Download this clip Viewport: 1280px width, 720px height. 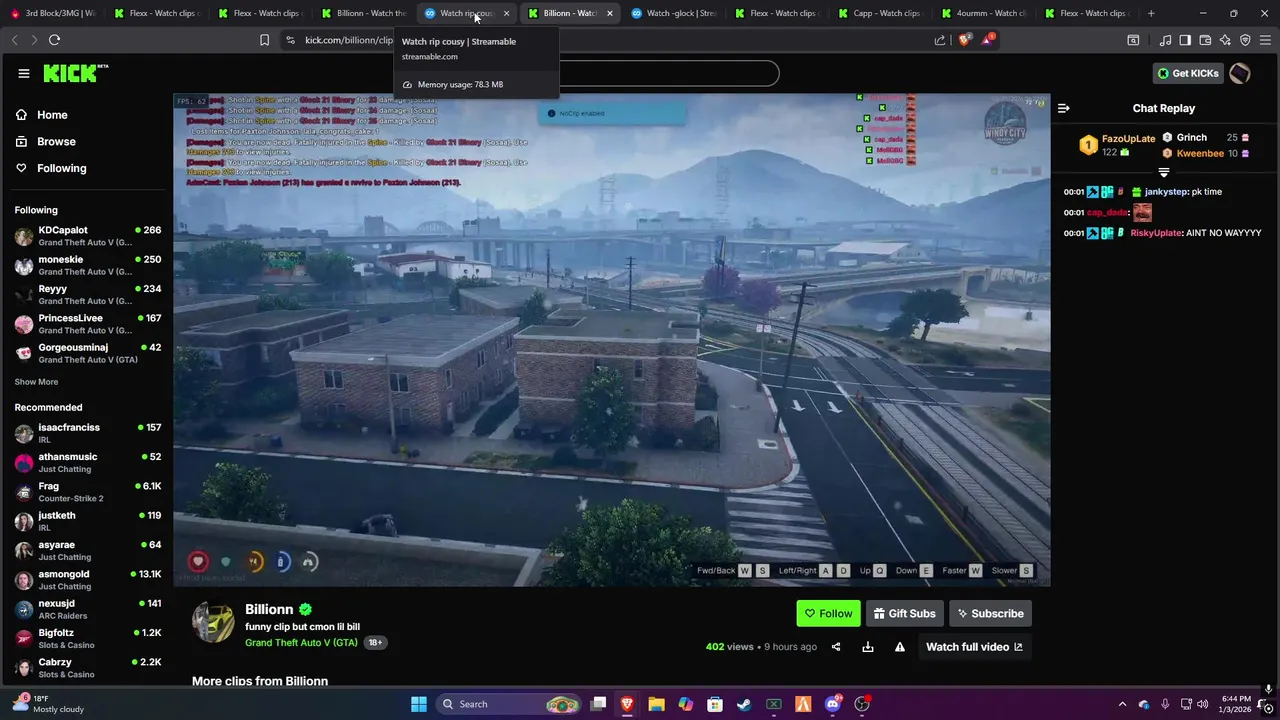[868, 647]
